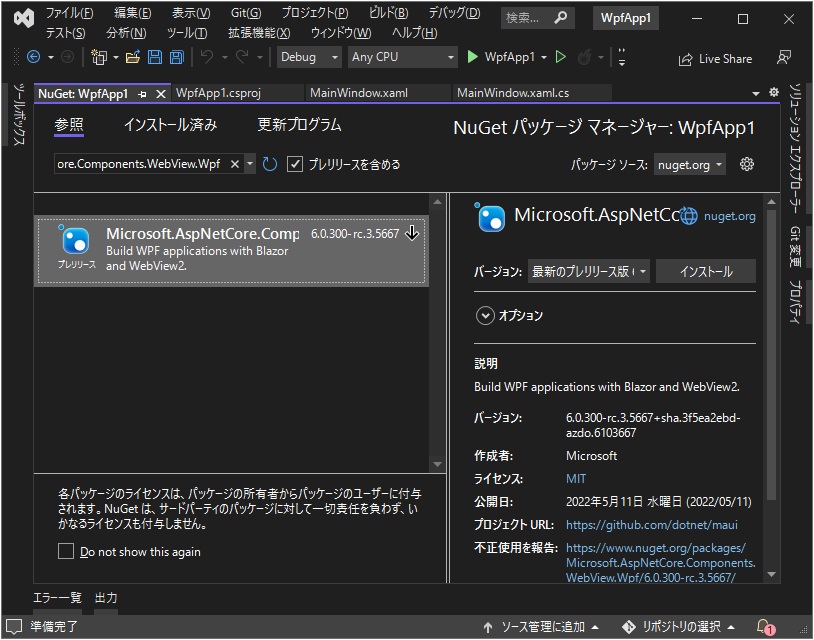Open the Solution Explorer side tab

point(795,149)
